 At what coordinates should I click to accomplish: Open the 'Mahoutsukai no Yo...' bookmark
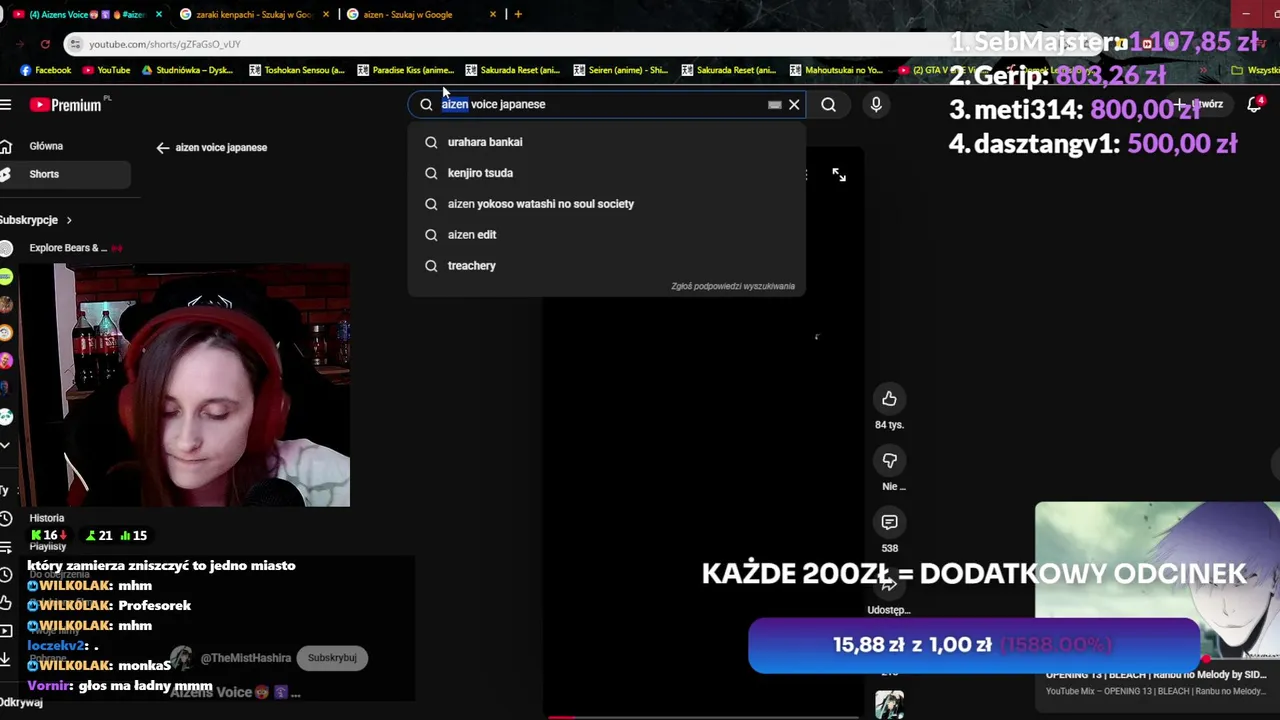(836, 70)
